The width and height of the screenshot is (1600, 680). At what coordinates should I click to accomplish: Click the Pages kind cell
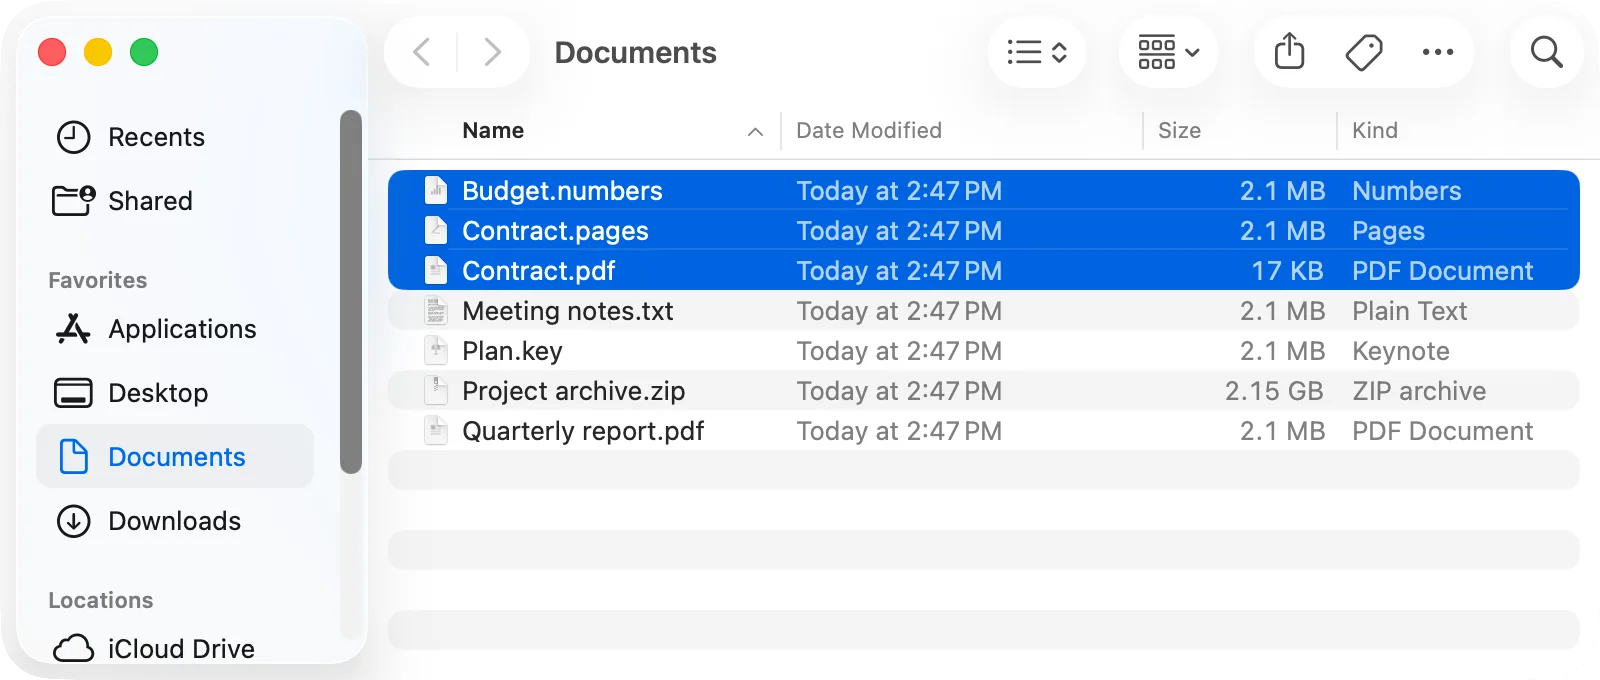pos(1388,231)
